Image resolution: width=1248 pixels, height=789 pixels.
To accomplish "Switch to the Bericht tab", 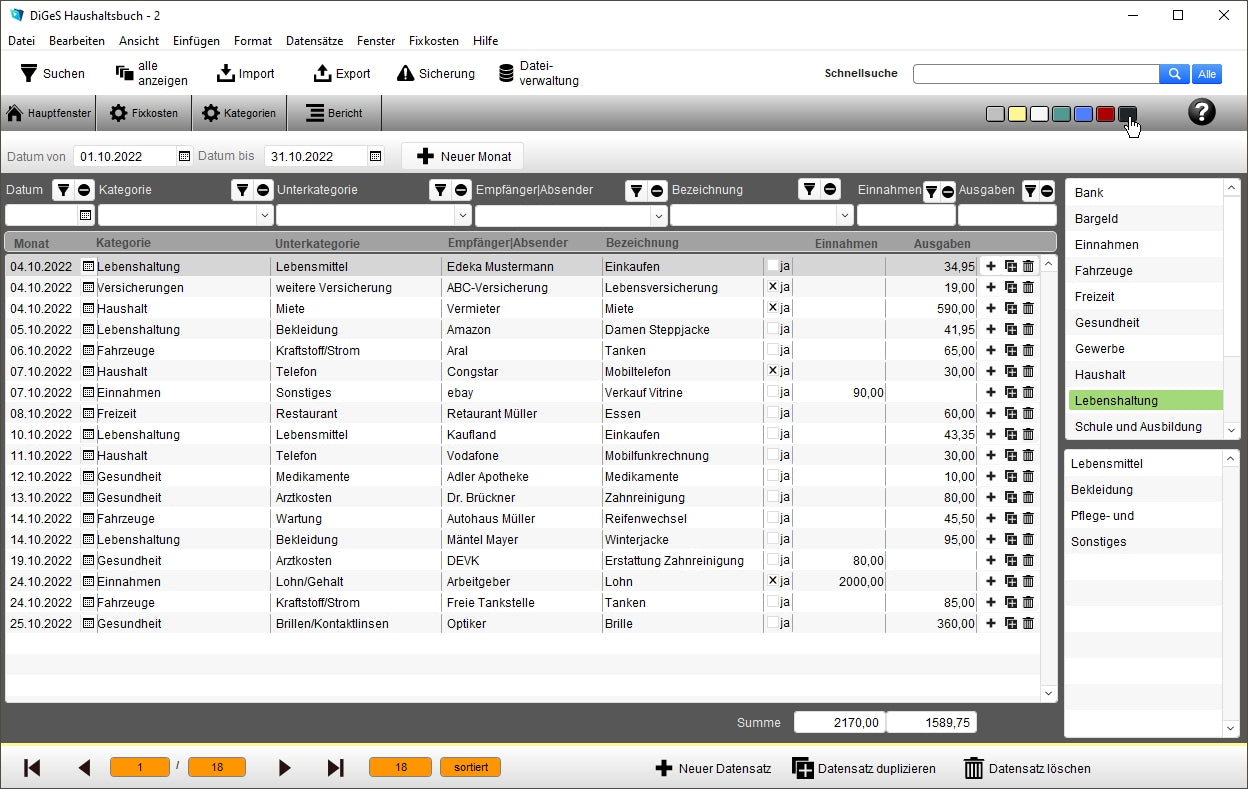I will 334,113.
